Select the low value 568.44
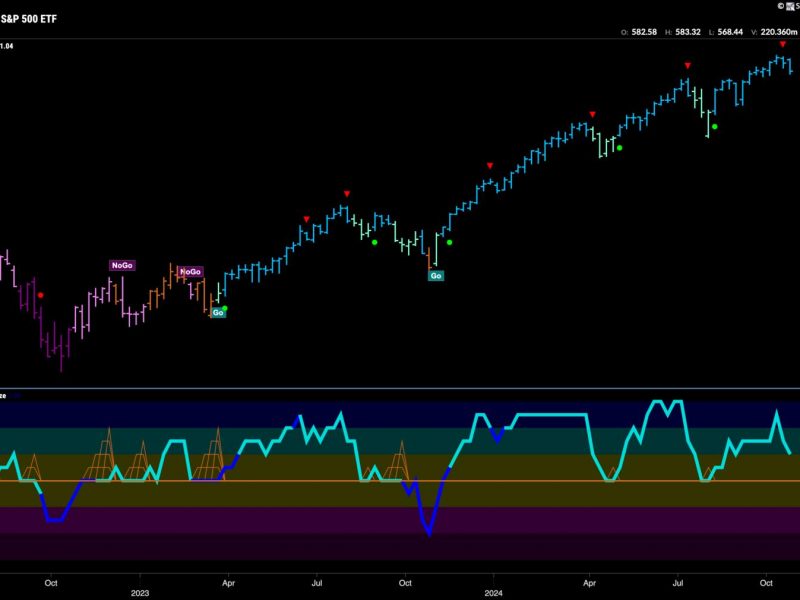The width and height of the screenshot is (800, 600). pyautogui.click(x=730, y=32)
